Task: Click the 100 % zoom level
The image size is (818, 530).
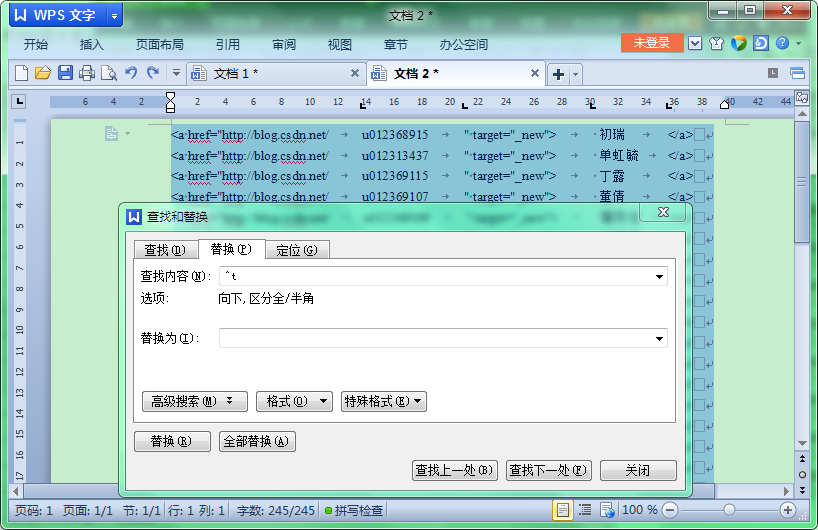Action: tap(640, 510)
